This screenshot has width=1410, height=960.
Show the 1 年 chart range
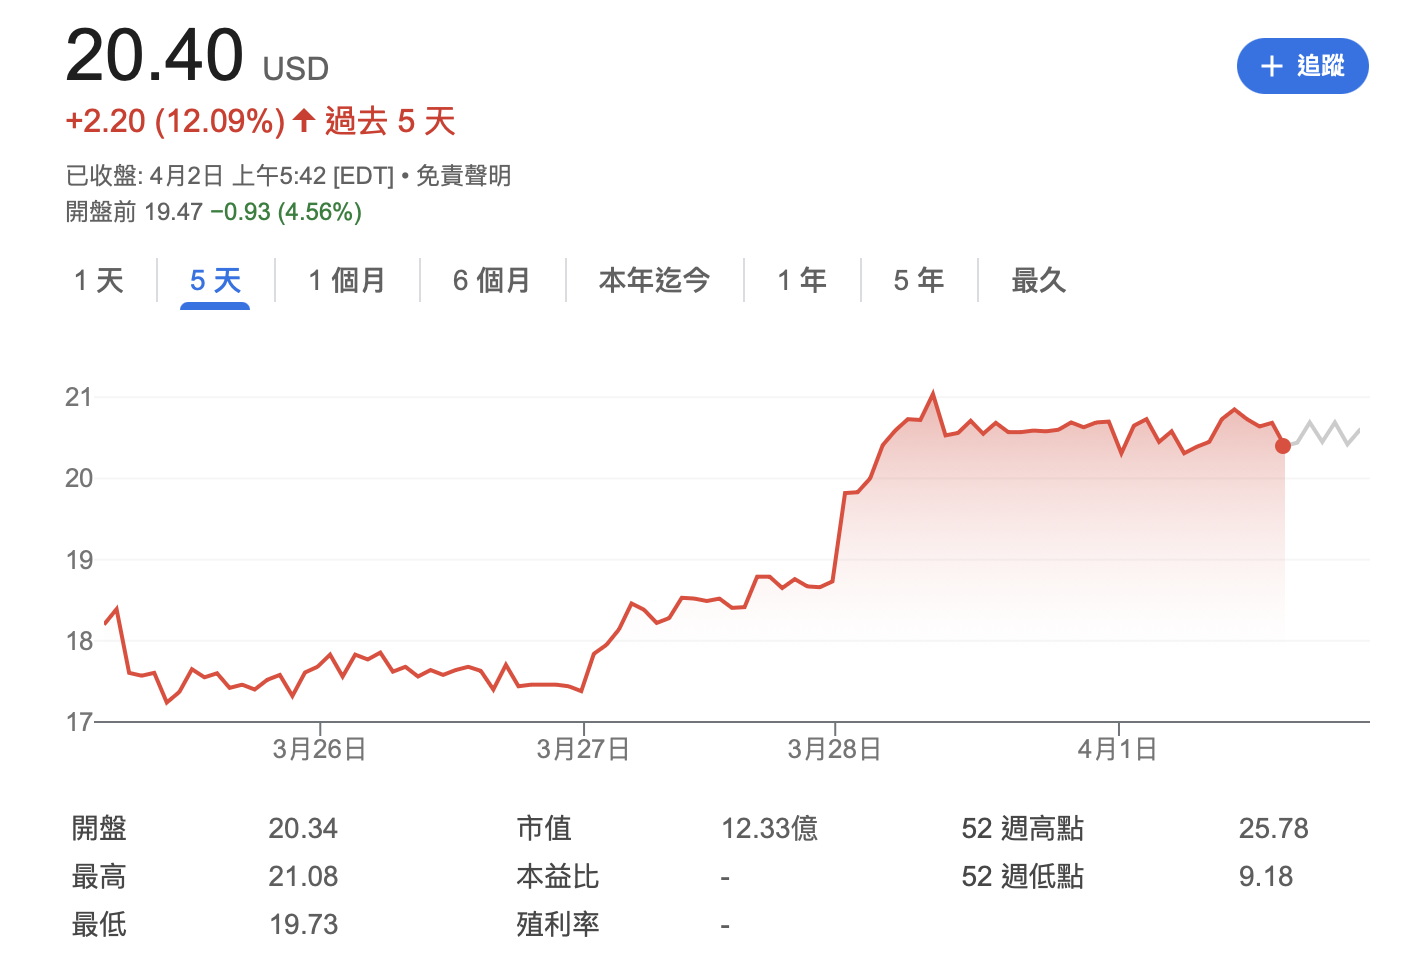pos(802,280)
